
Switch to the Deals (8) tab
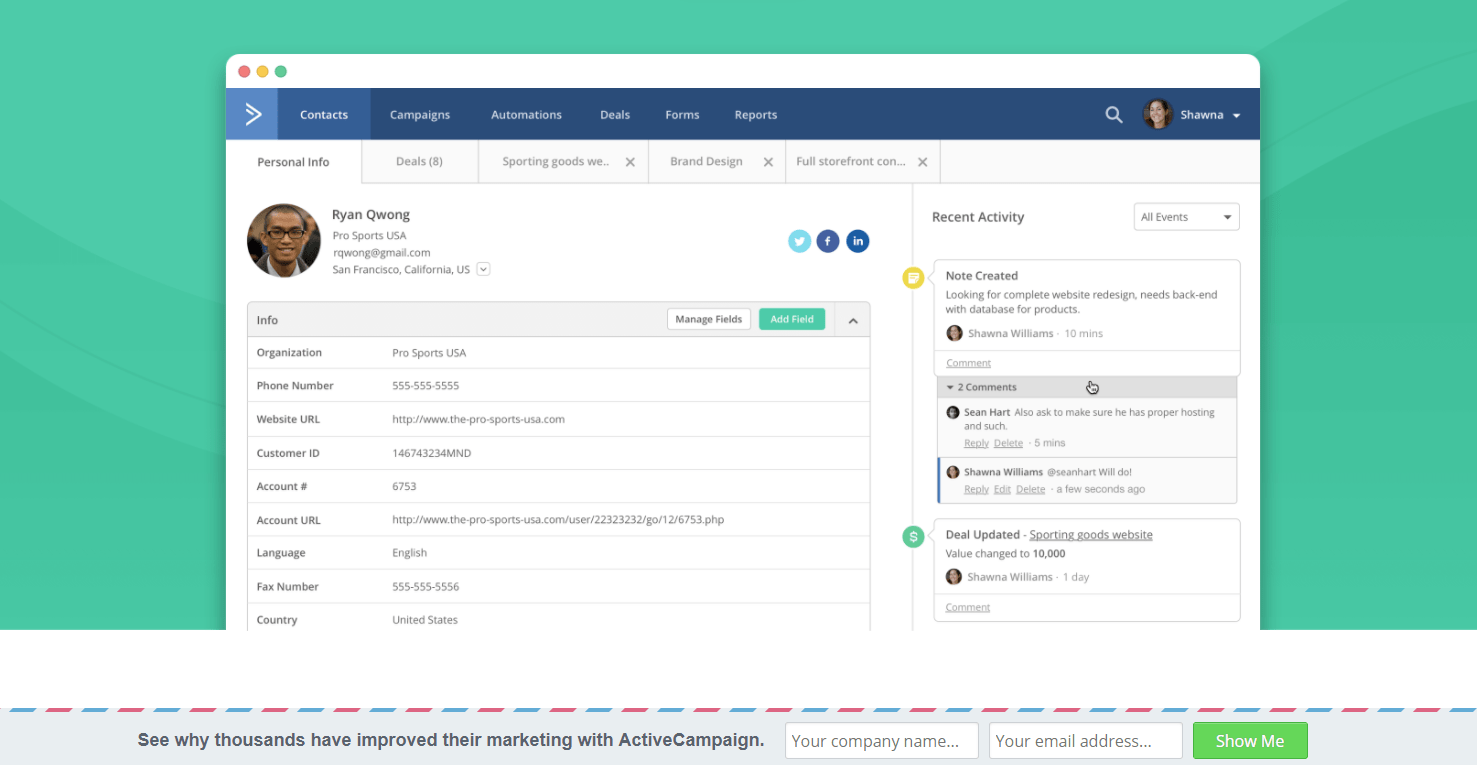420,161
